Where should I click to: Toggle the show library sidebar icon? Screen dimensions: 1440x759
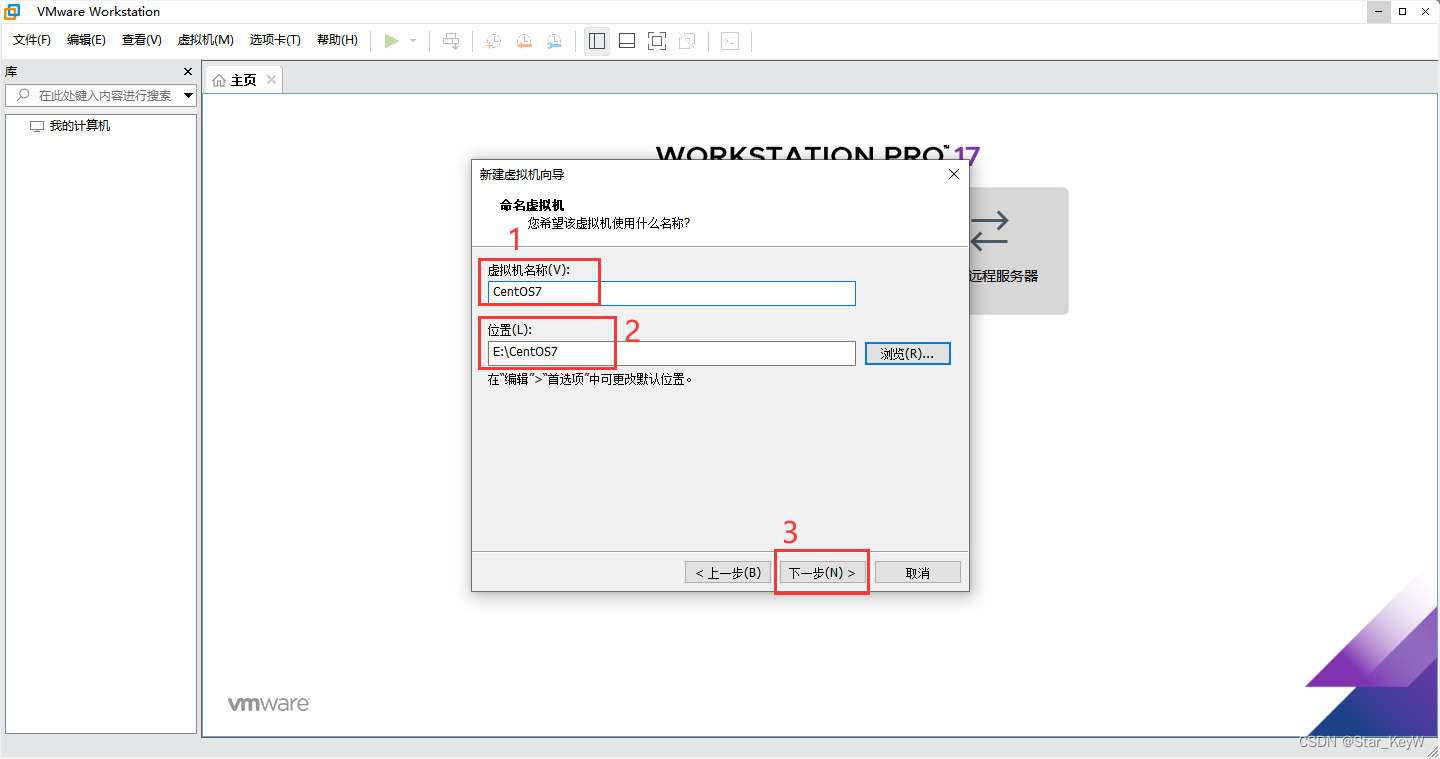[597, 41]
